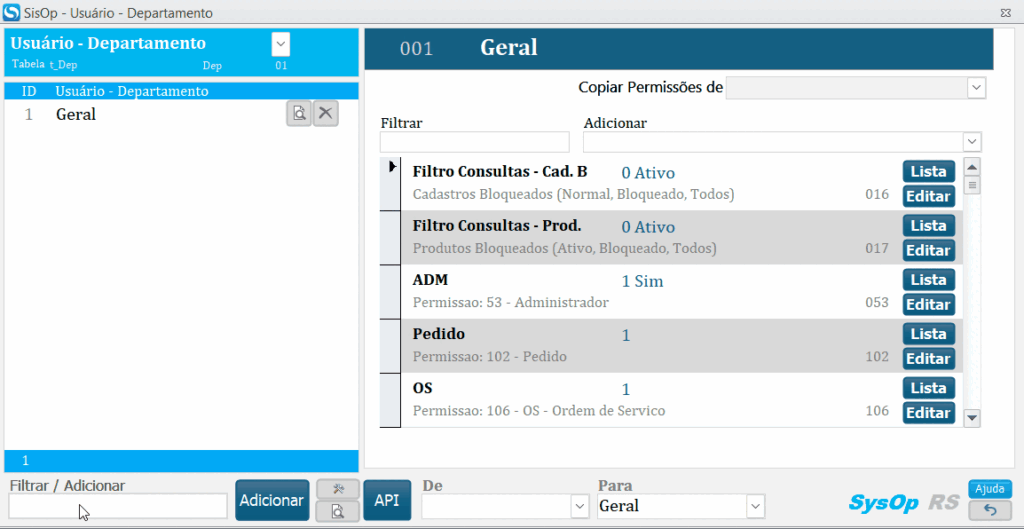Open the Copiar Permissões de dropdown

click(976, 89)
